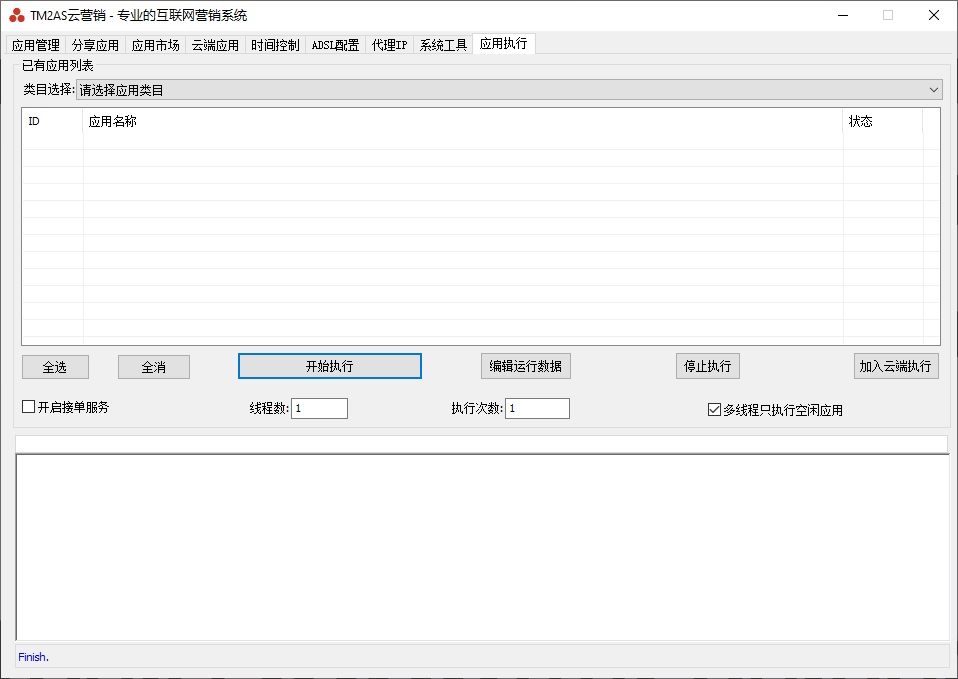The image size is (958, 679).
Task: Expand the 类目选择 category dropdown
Action: (x=509, y=90)
